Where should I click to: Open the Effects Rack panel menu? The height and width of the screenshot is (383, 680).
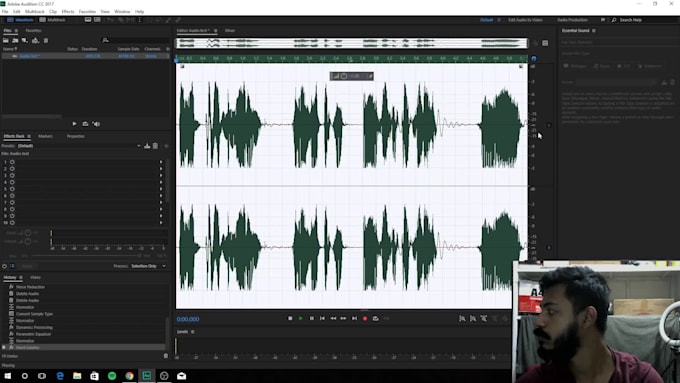tap(29, 136)
